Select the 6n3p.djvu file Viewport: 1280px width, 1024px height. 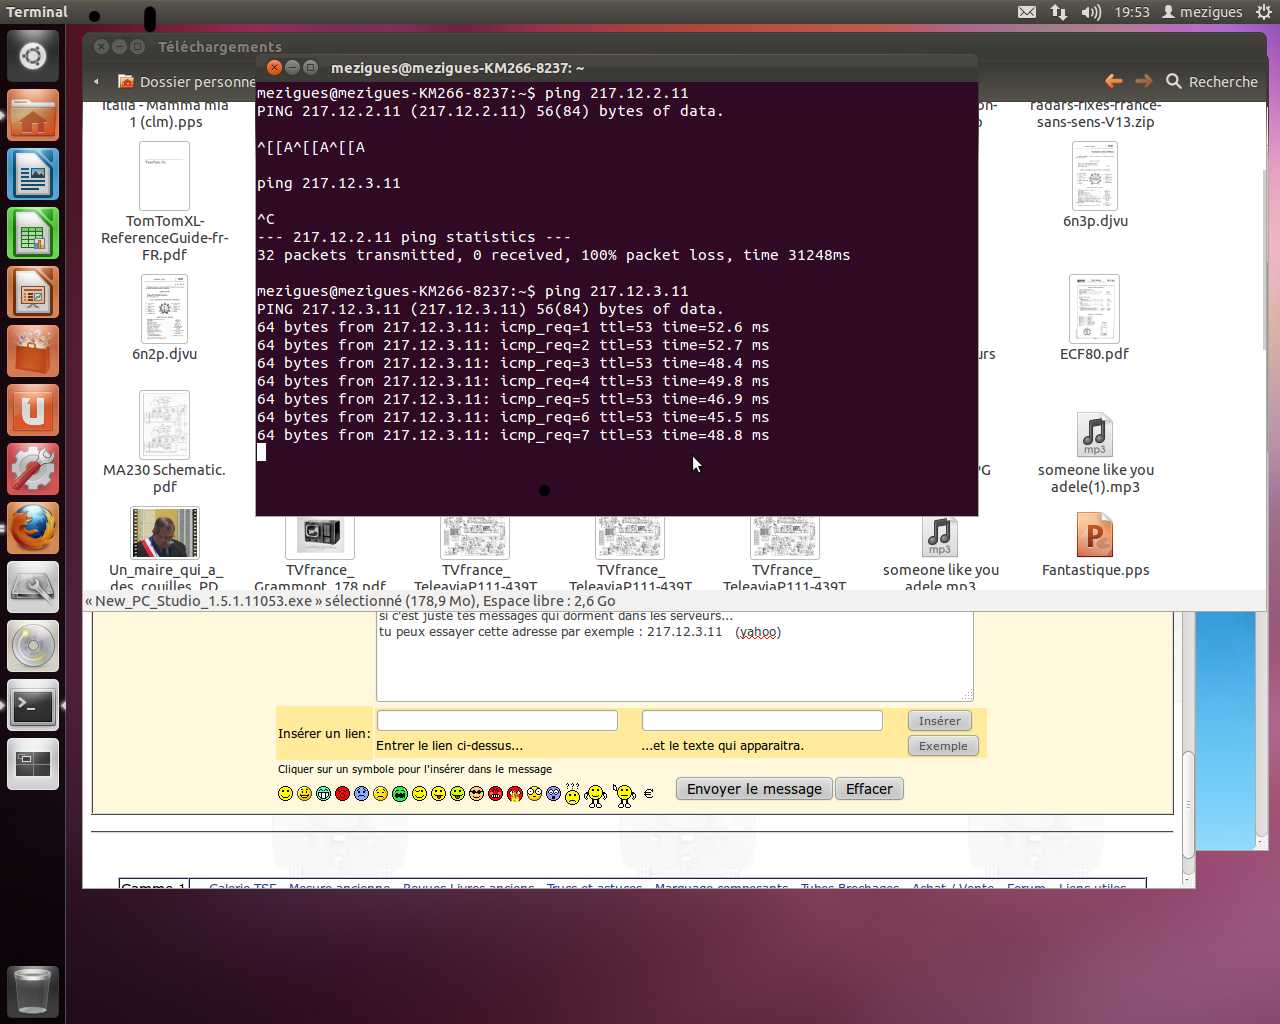1095,185
